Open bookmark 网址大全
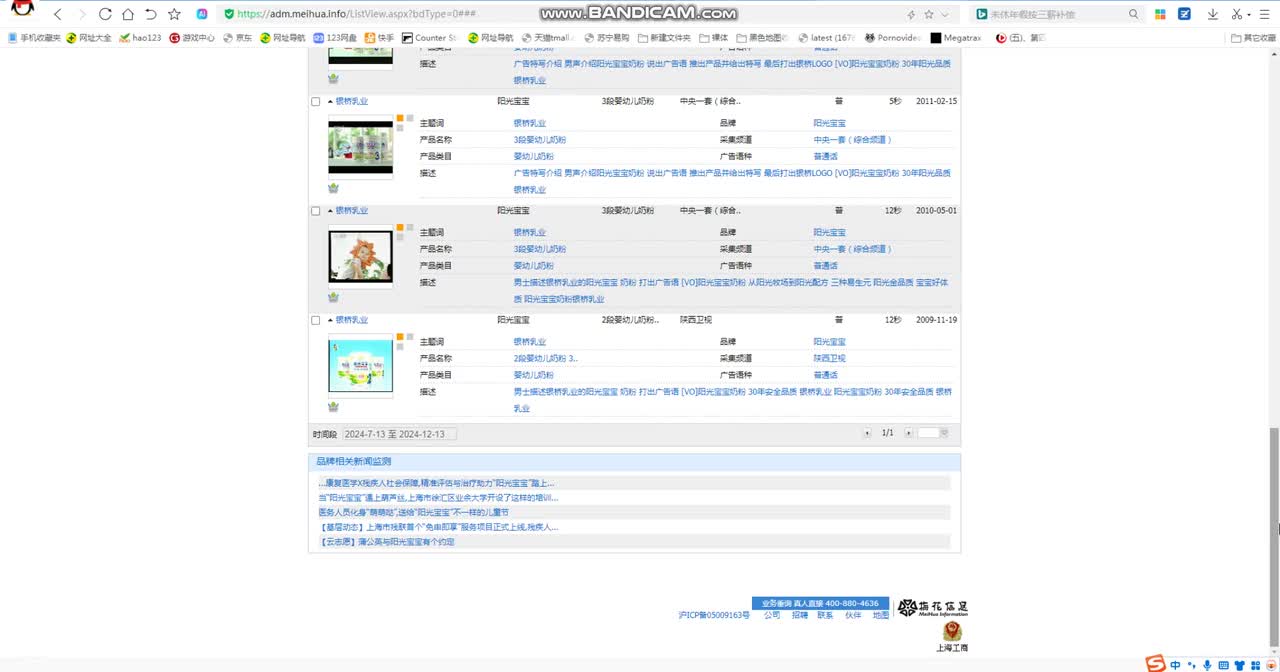The width and height of the screenshot is (1280, 672). pos(89,38)
